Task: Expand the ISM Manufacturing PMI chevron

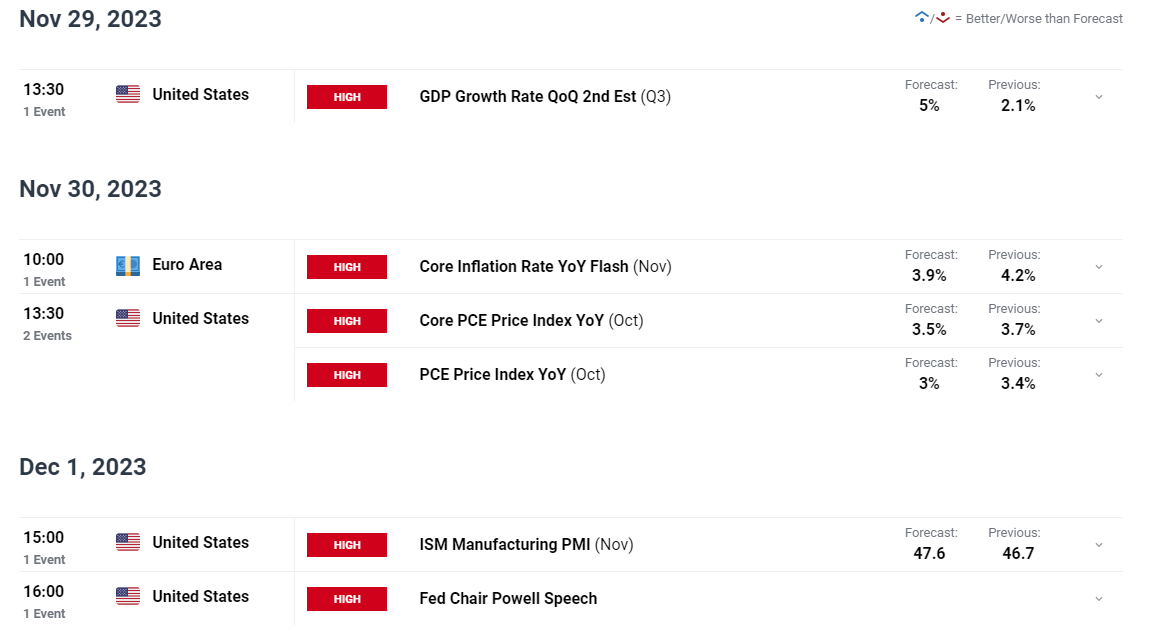Action: coord(1098,545)
